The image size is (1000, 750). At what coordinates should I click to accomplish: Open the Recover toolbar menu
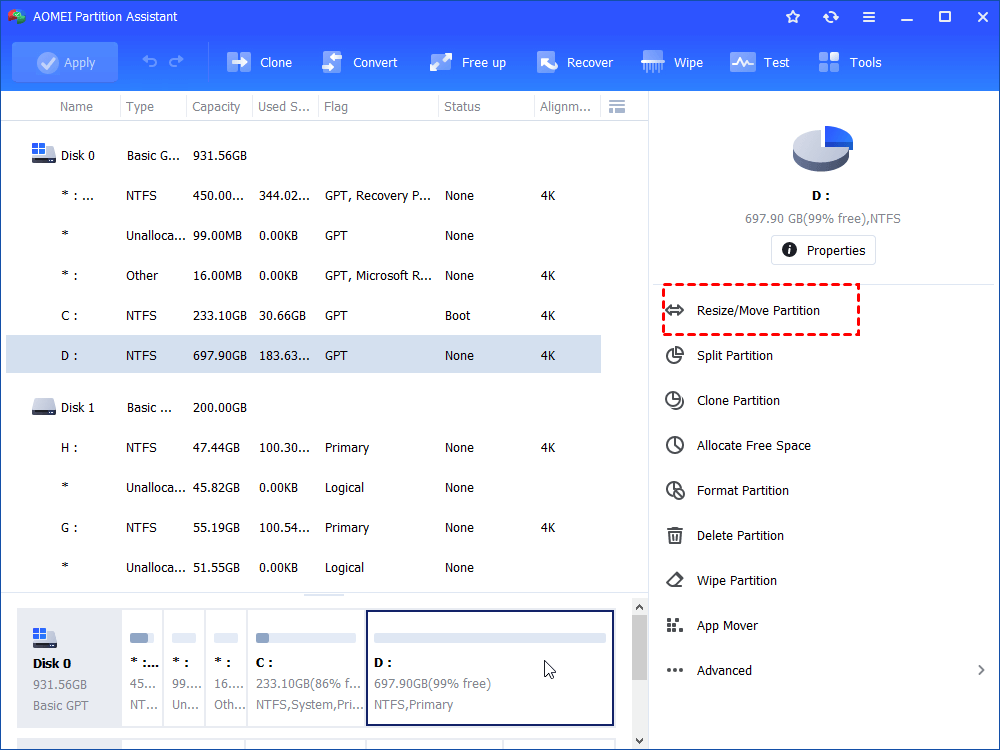pyautogui.click(x=575, y=62)
